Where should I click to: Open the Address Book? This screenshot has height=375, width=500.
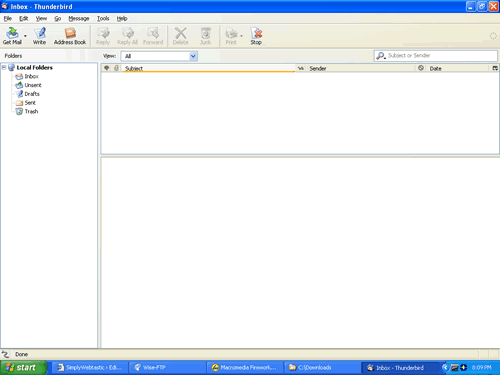70,36
